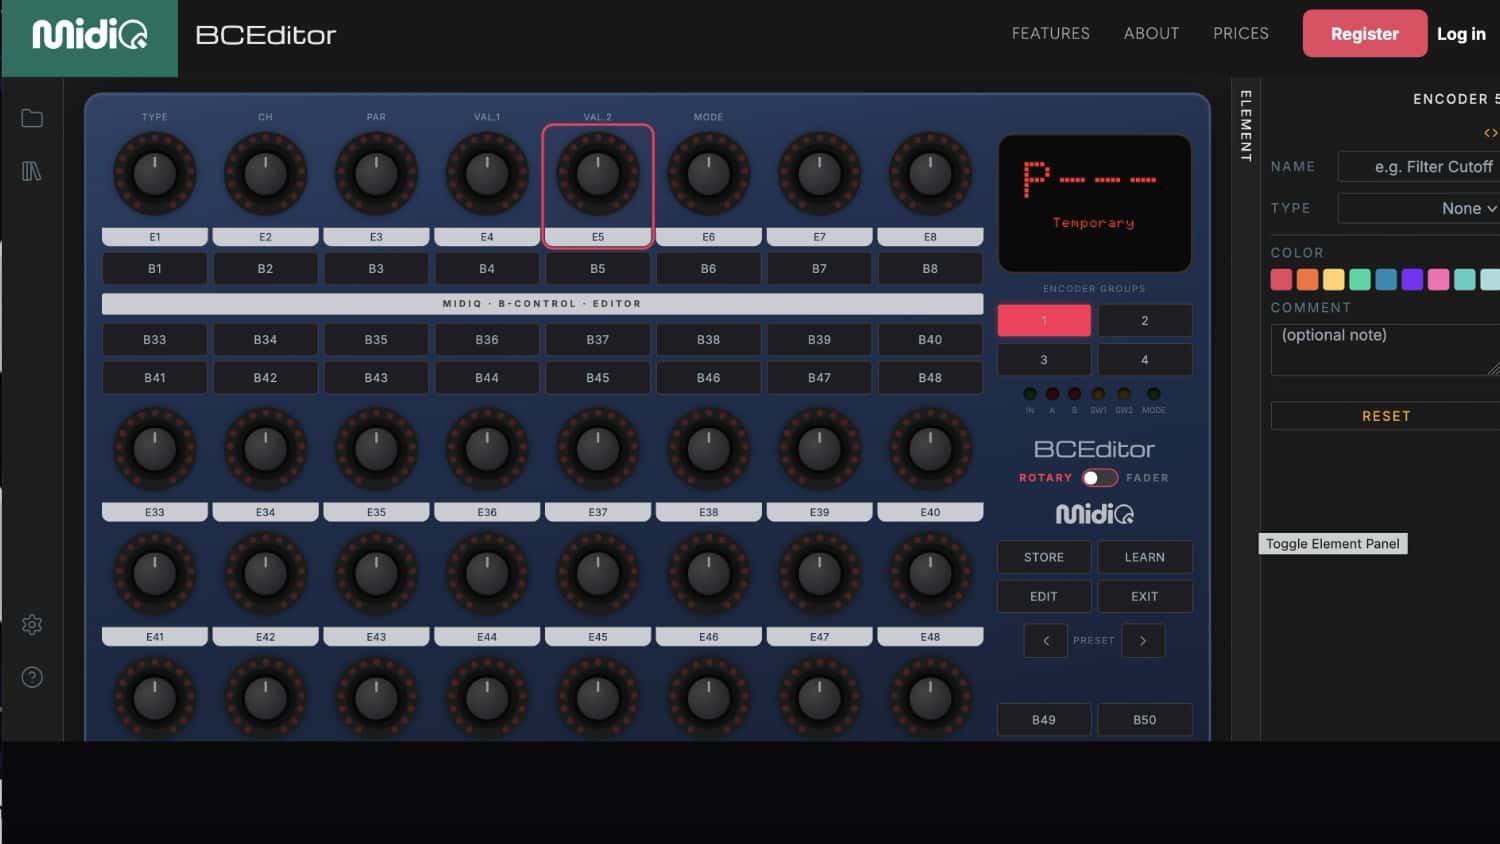Open the help question mark icon
This screenshot has width=1500, height=844.
[x=32, y=677]
